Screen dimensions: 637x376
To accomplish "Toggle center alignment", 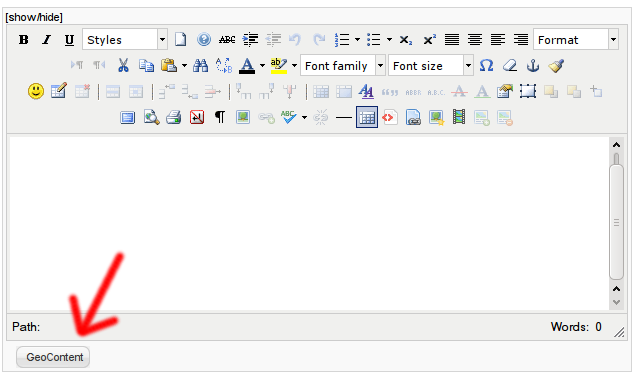I will click(474, 40).
